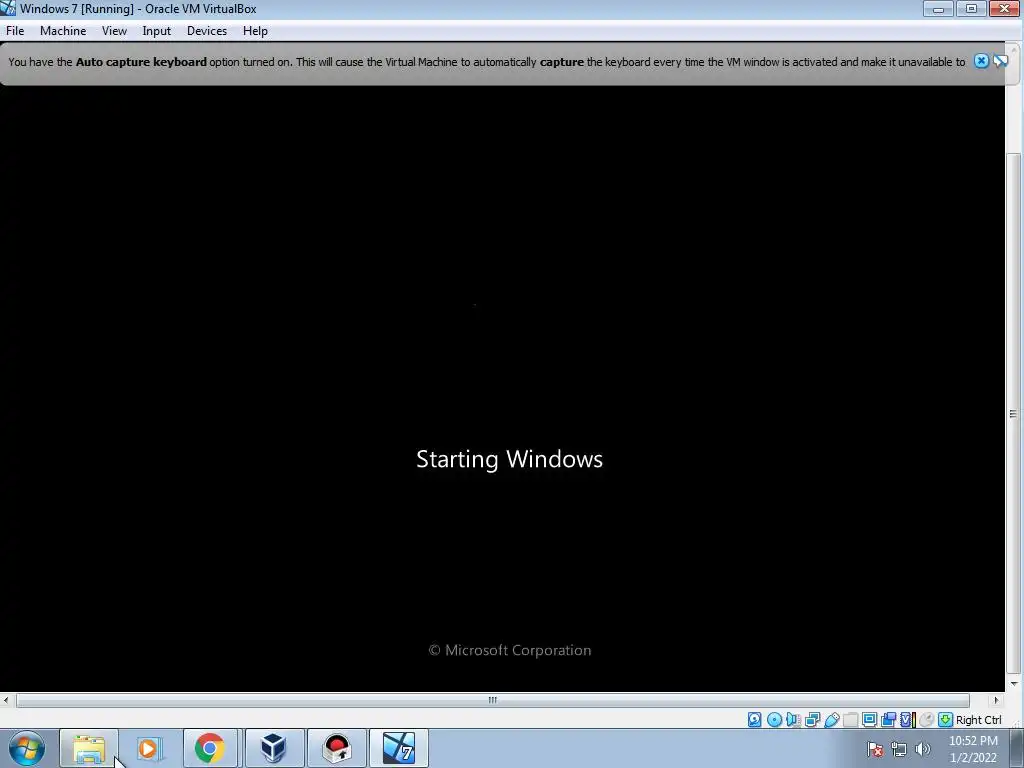
Task: Click the optical disc indicator icon
Action: point(774,720)
